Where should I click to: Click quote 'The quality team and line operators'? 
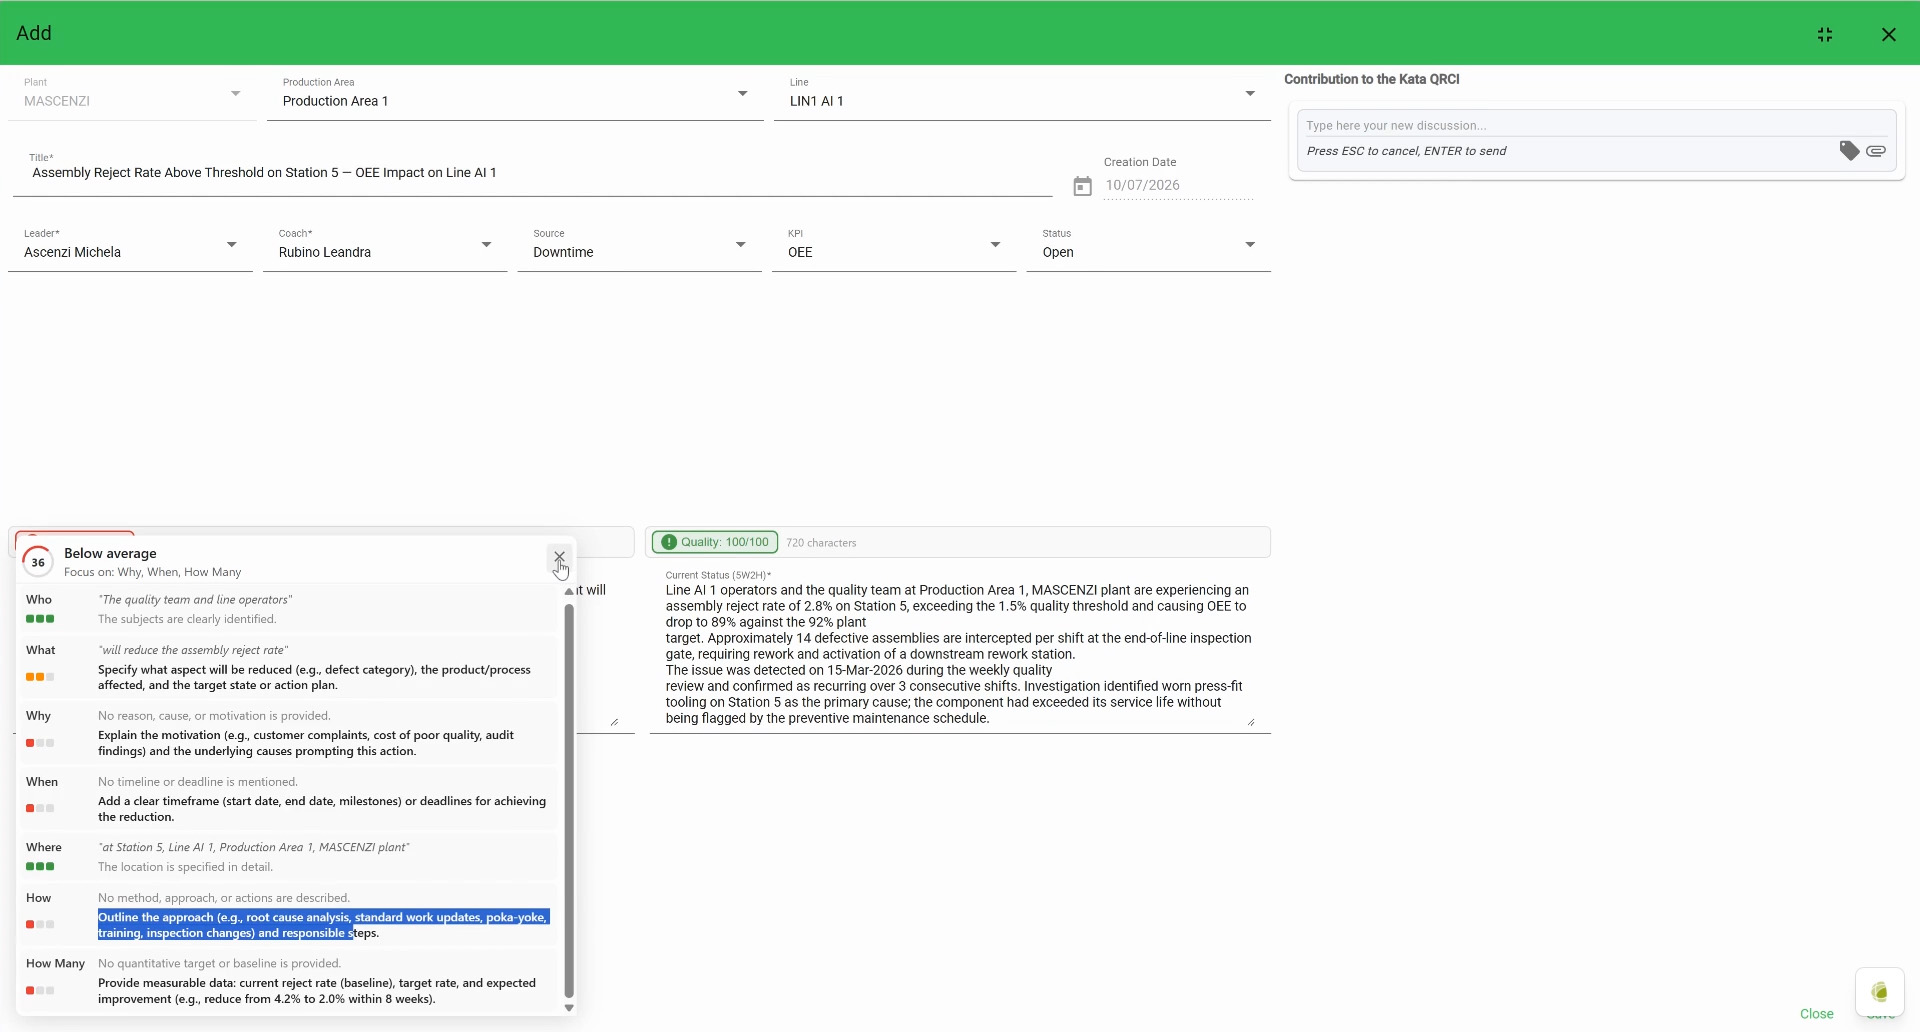pyautogui.click(x=195, y=600)
